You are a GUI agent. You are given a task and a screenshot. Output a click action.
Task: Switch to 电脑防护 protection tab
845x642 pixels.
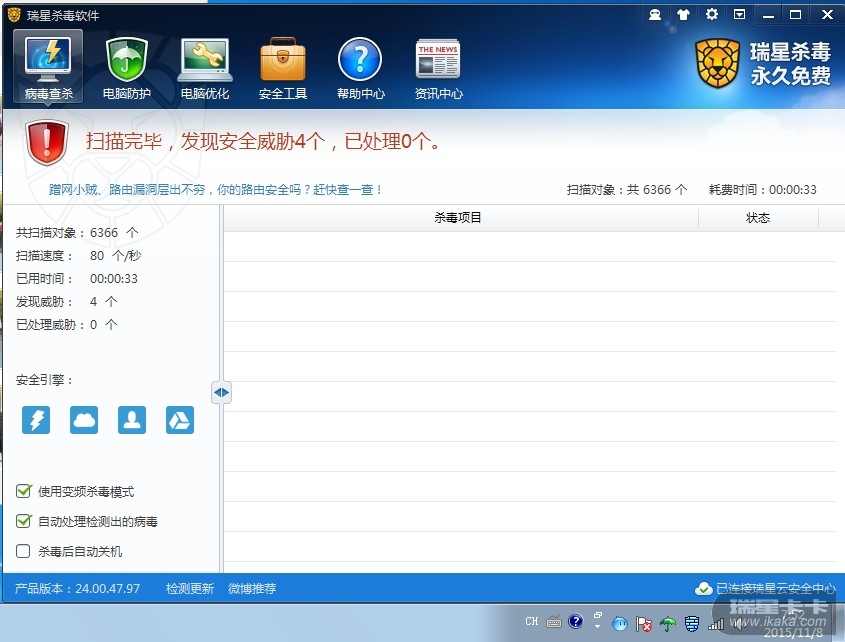click(x=127, y=66)
